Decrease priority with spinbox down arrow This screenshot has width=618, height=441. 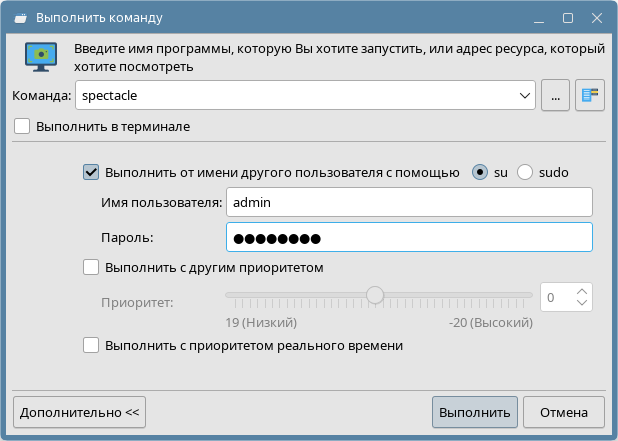pos(584,303)
